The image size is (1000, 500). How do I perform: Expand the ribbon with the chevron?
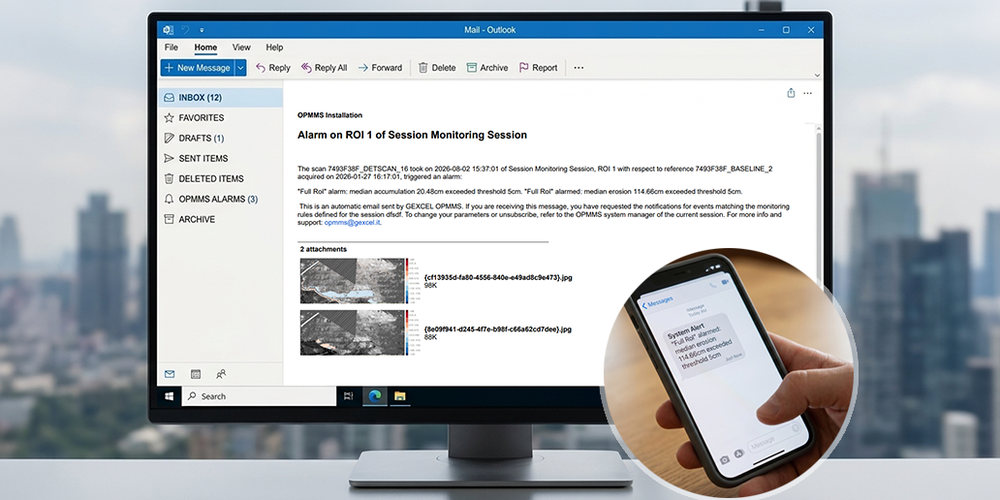tap(817, 75)
